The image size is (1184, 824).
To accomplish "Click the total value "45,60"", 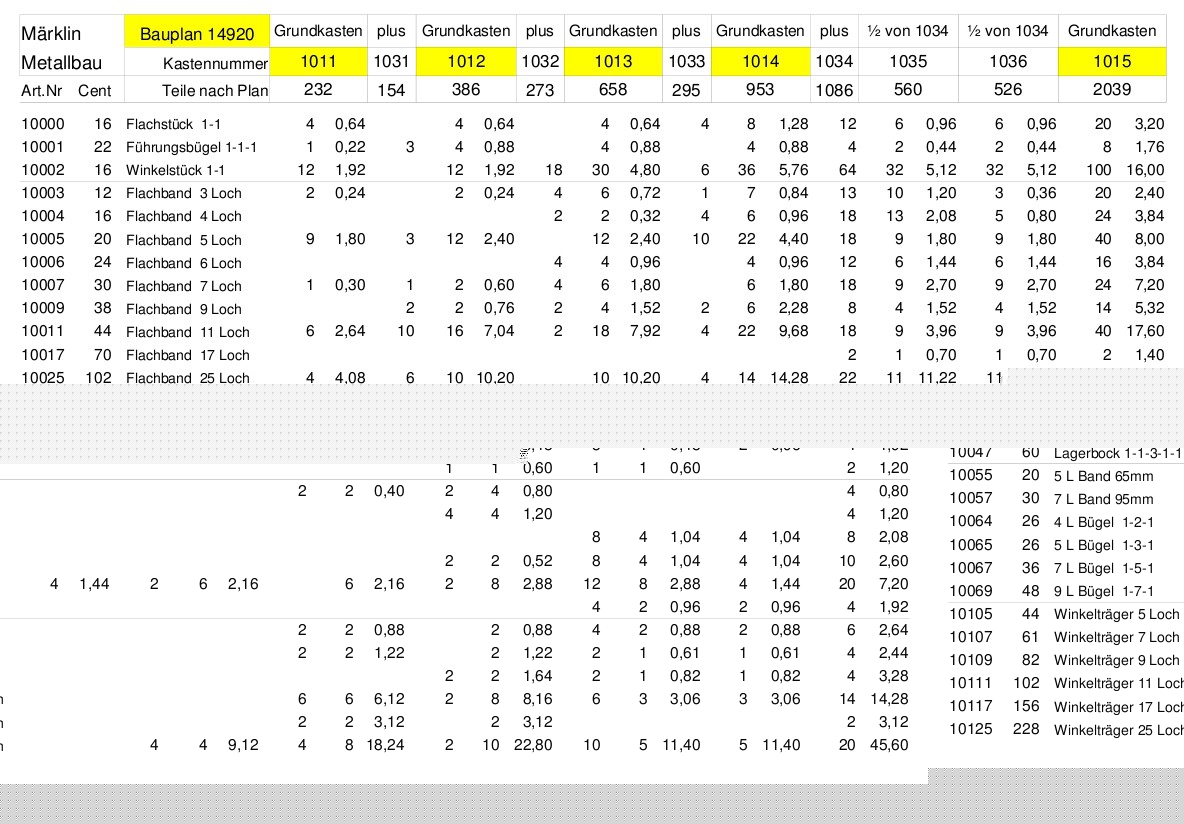I will (x=890, y=745).
